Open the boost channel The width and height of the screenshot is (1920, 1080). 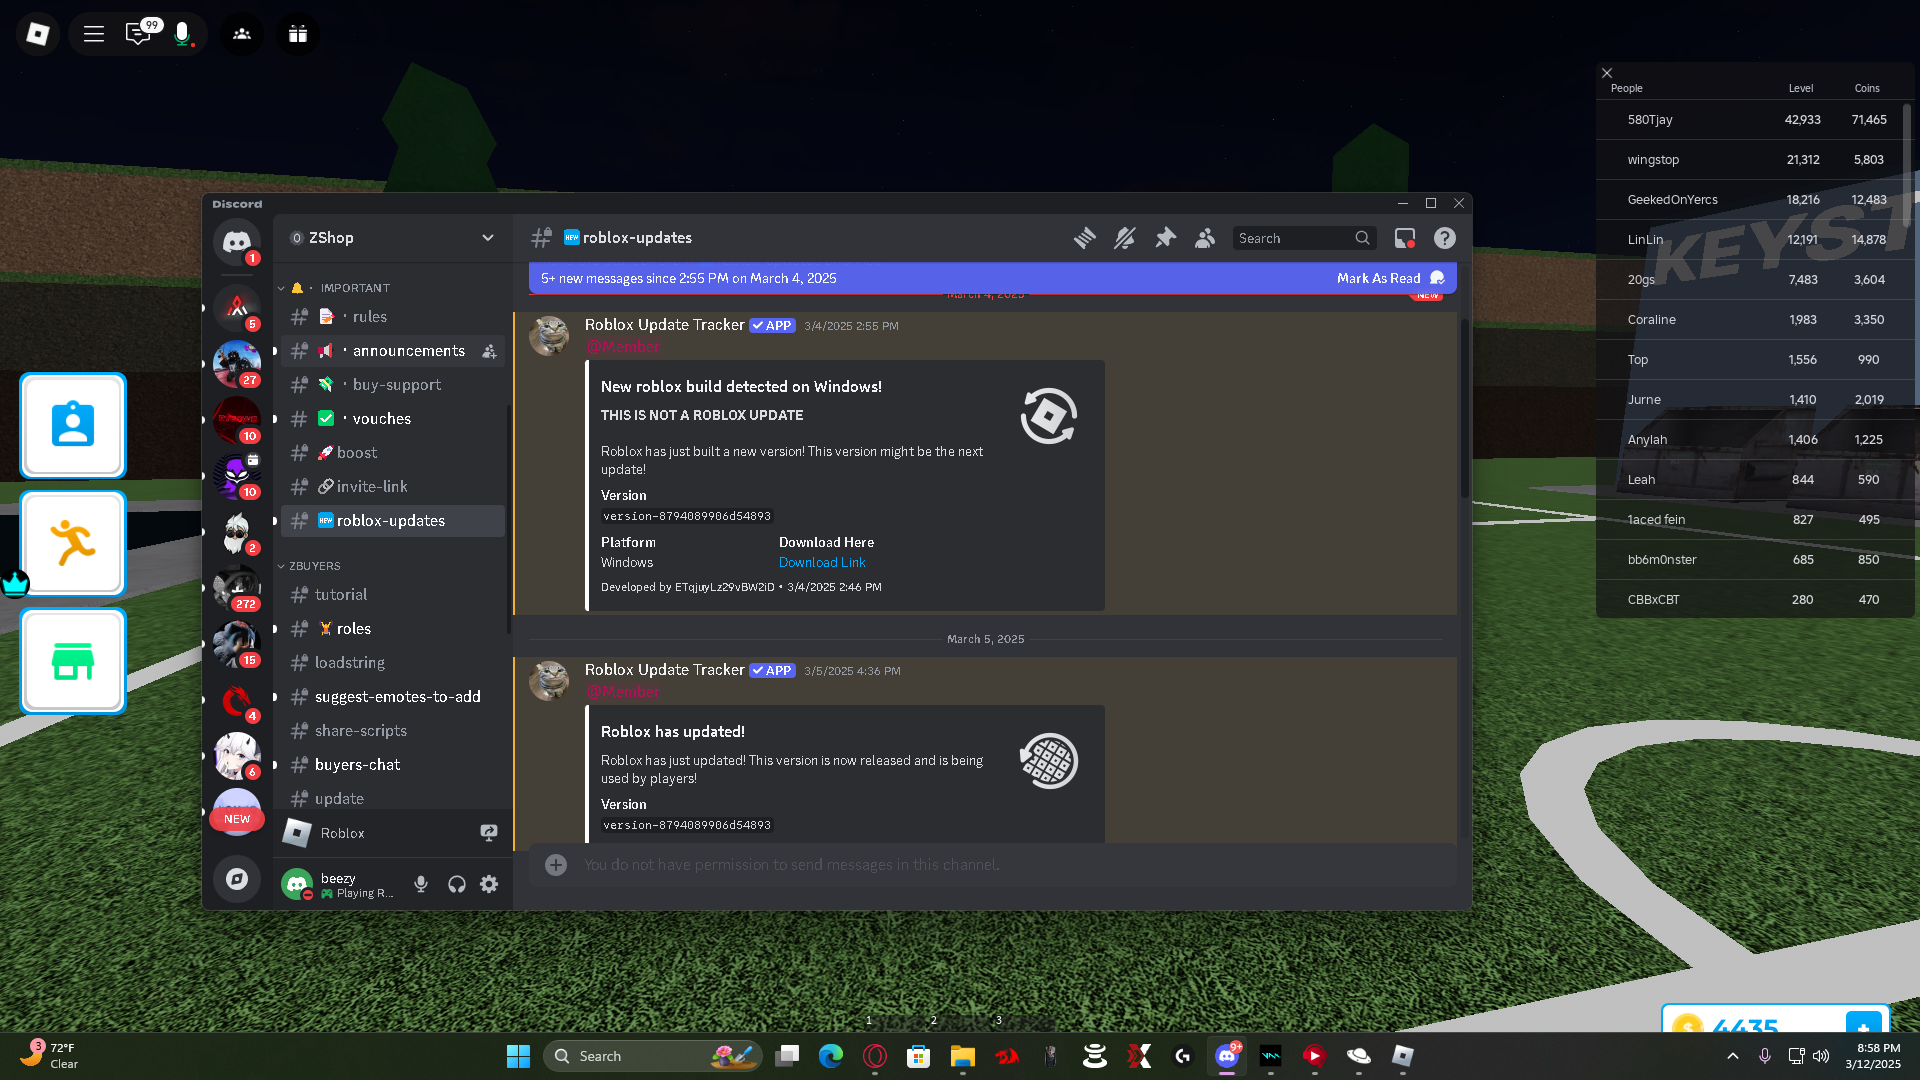tap(393, 453)
